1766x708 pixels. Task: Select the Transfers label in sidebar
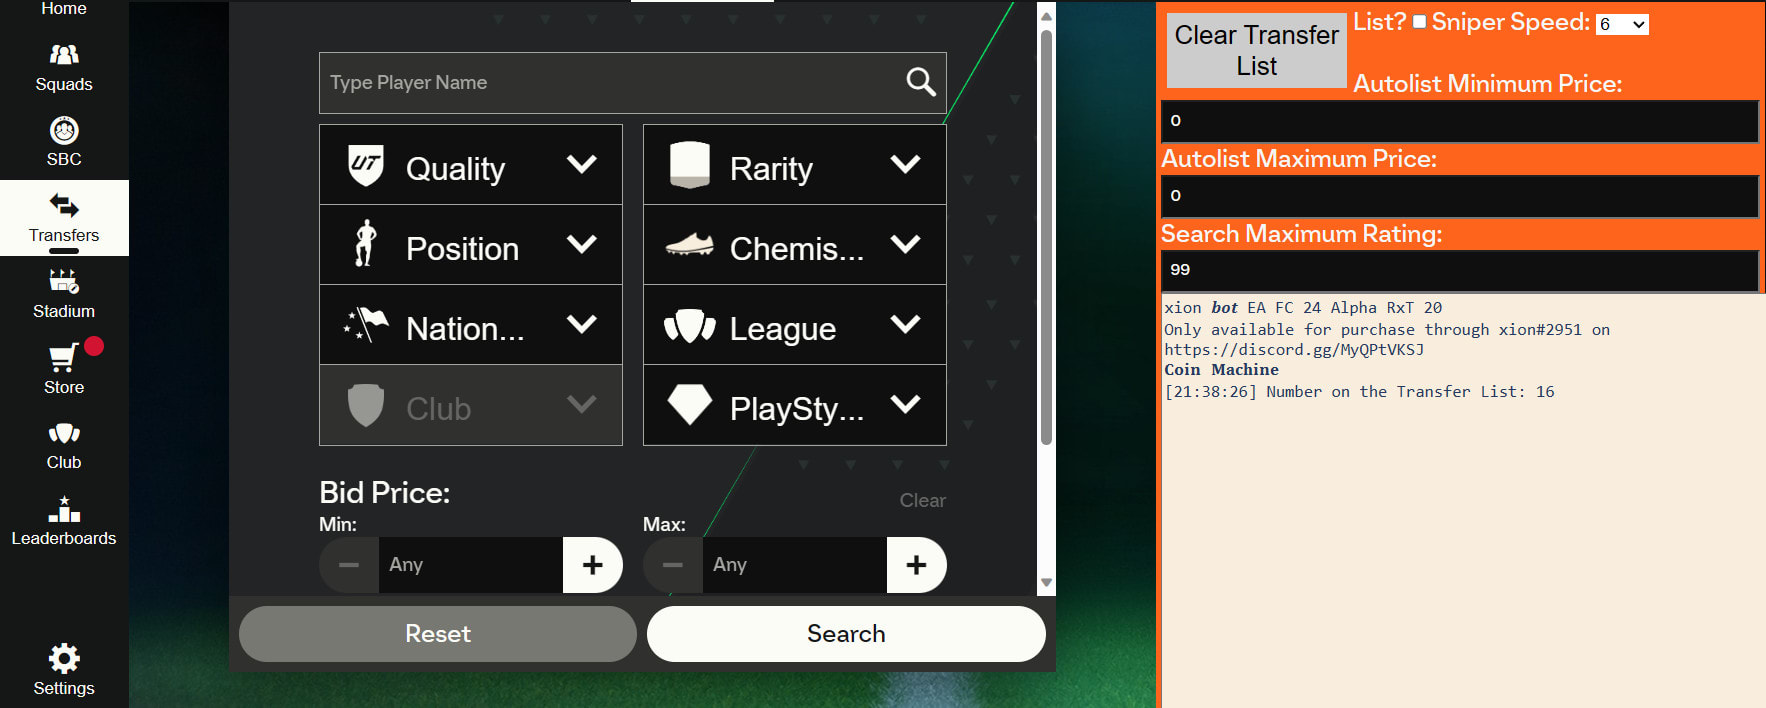(x=64, y=235)
